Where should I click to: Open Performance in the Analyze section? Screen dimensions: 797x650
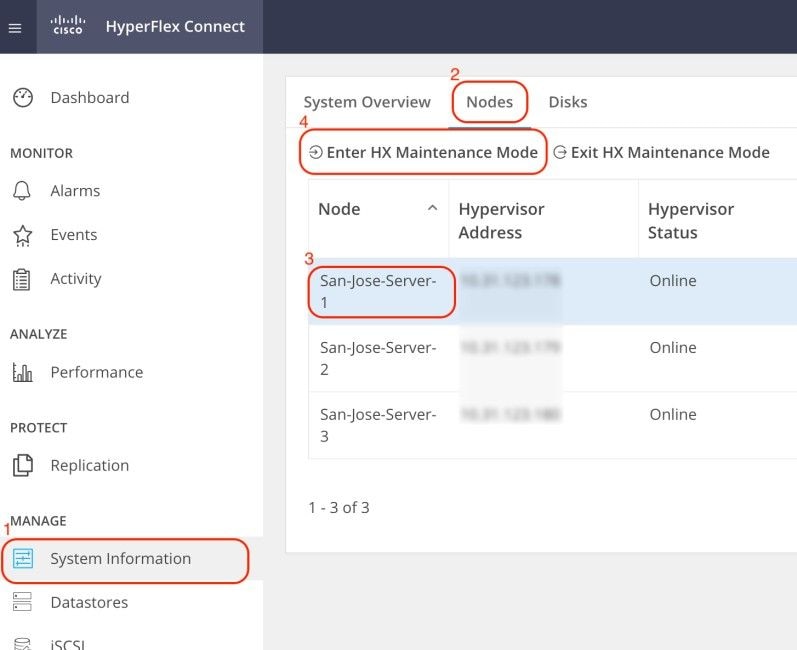coord(97,372)
